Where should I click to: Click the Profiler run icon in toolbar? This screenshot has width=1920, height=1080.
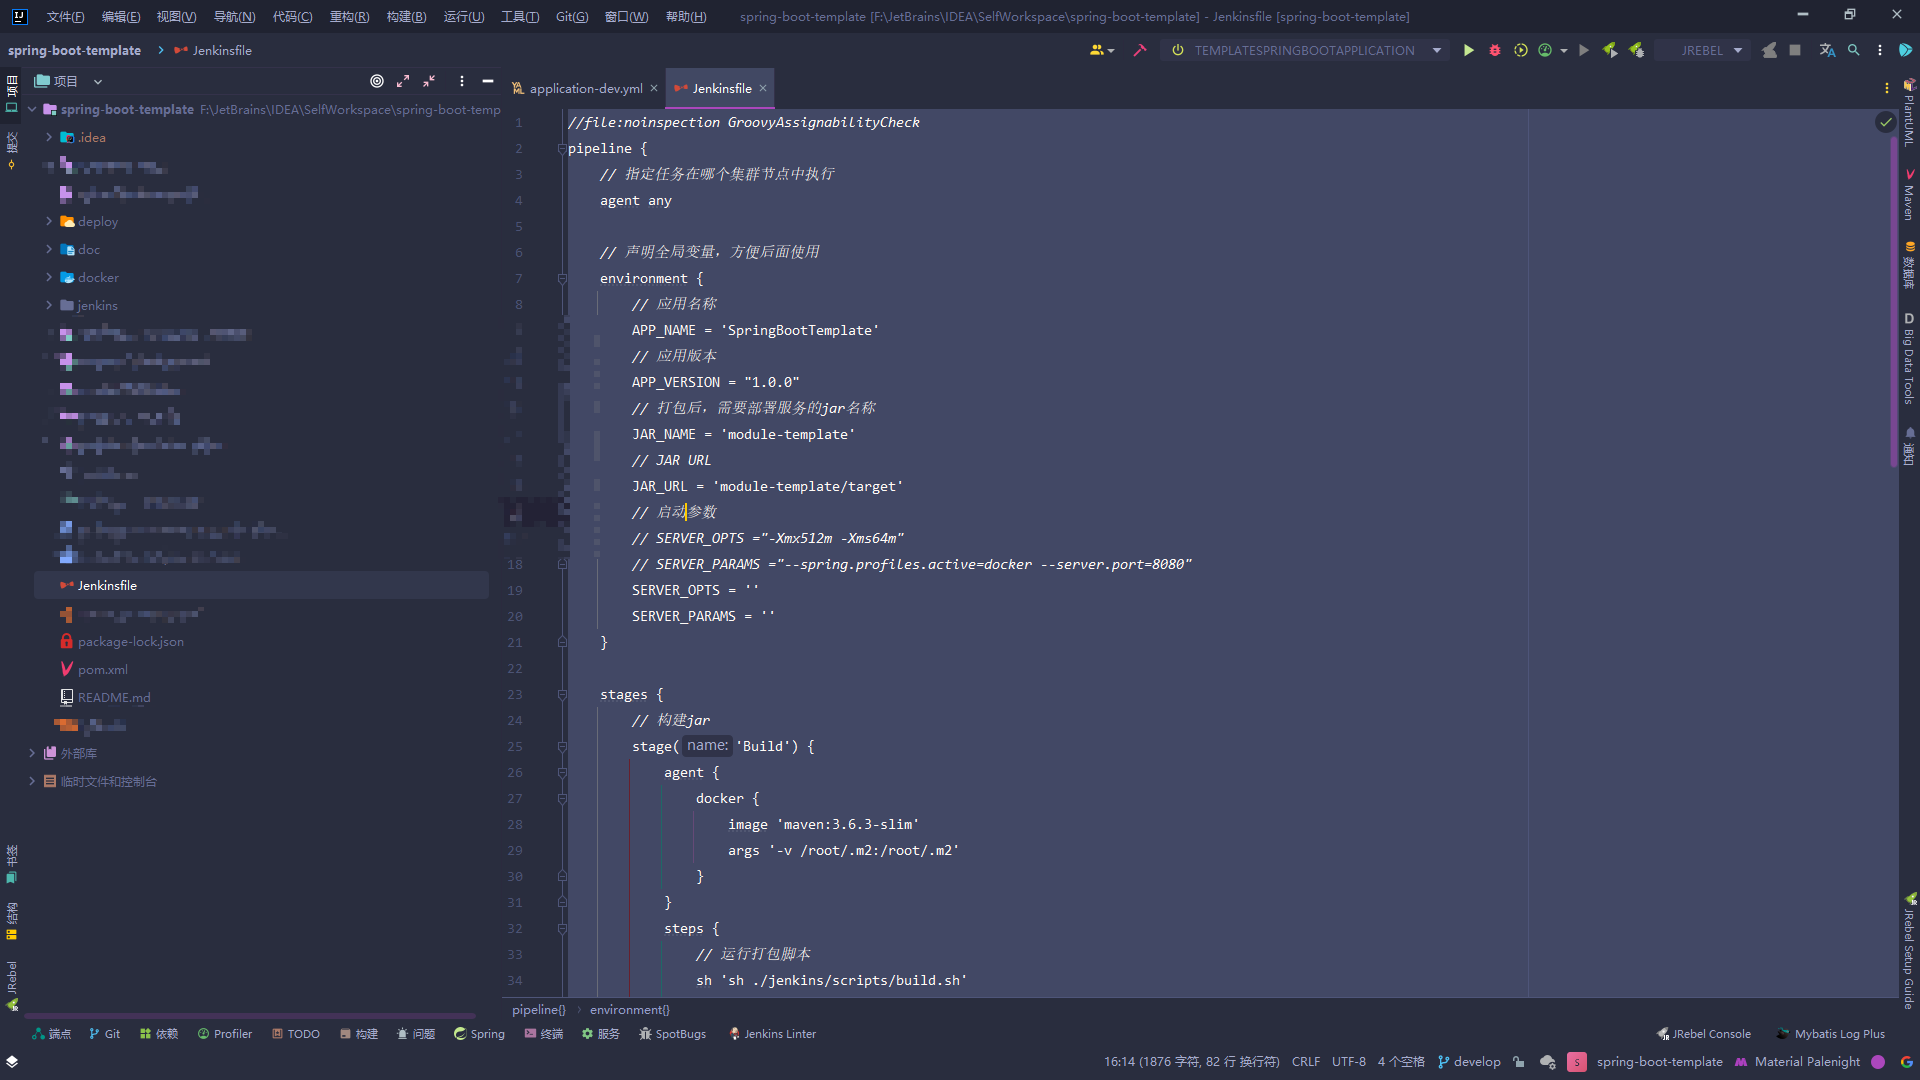coord(1545,50)
